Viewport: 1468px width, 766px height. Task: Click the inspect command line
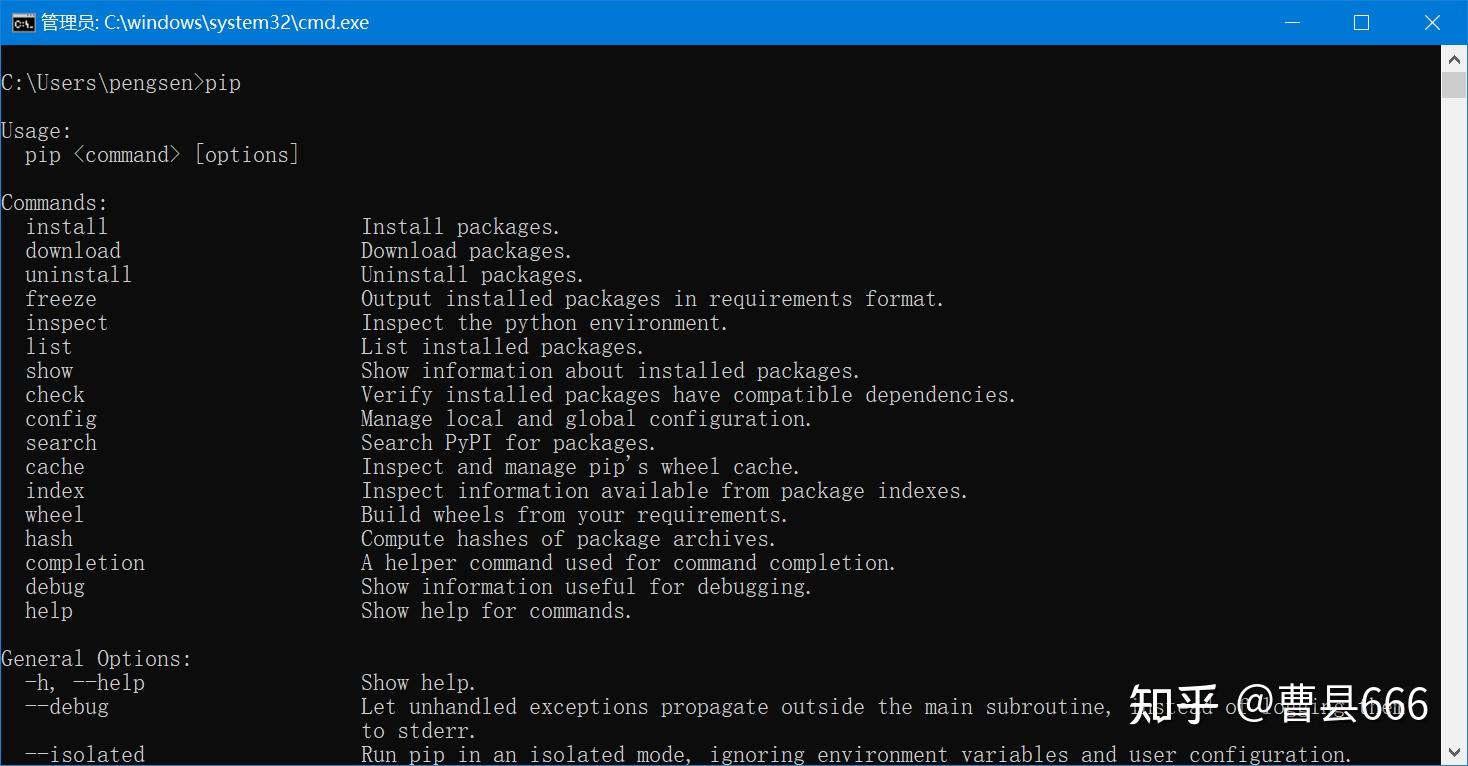pos(66,322)
